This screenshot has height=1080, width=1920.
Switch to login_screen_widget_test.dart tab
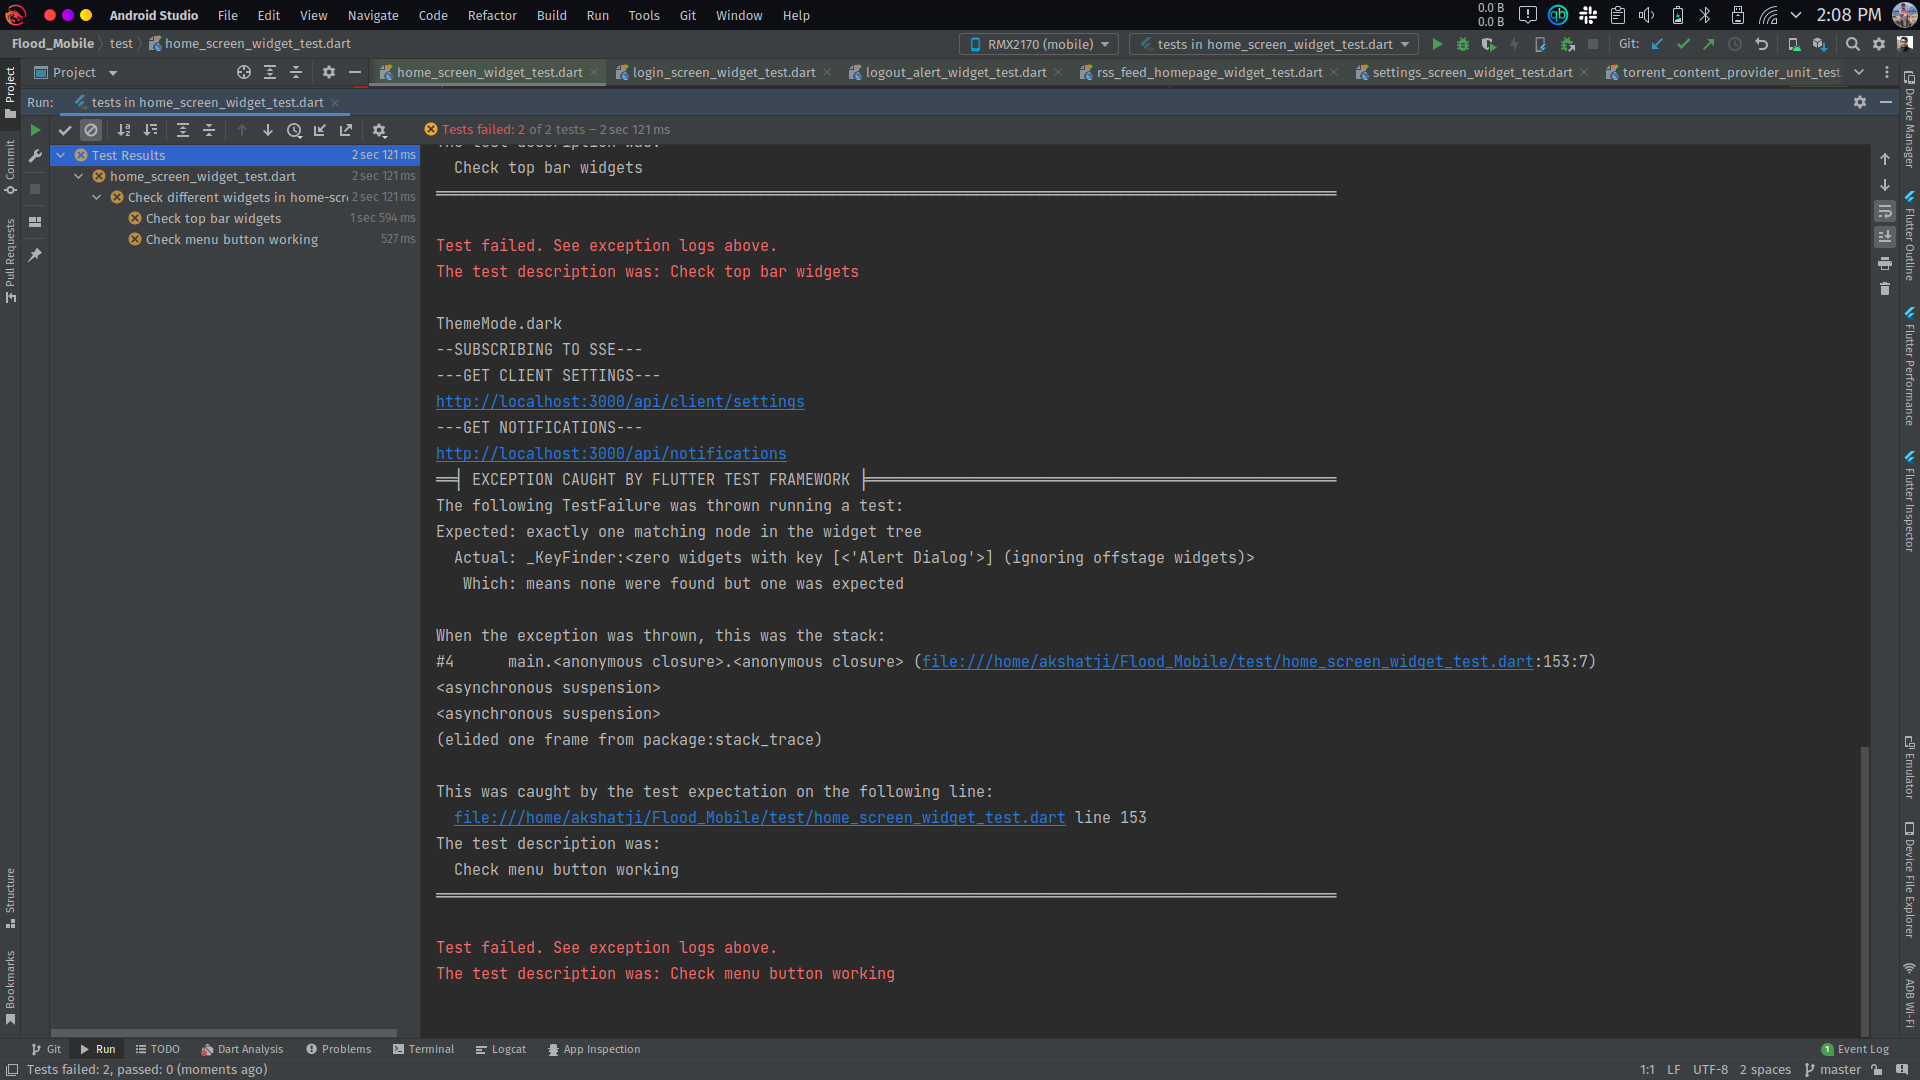coord(723,72)
